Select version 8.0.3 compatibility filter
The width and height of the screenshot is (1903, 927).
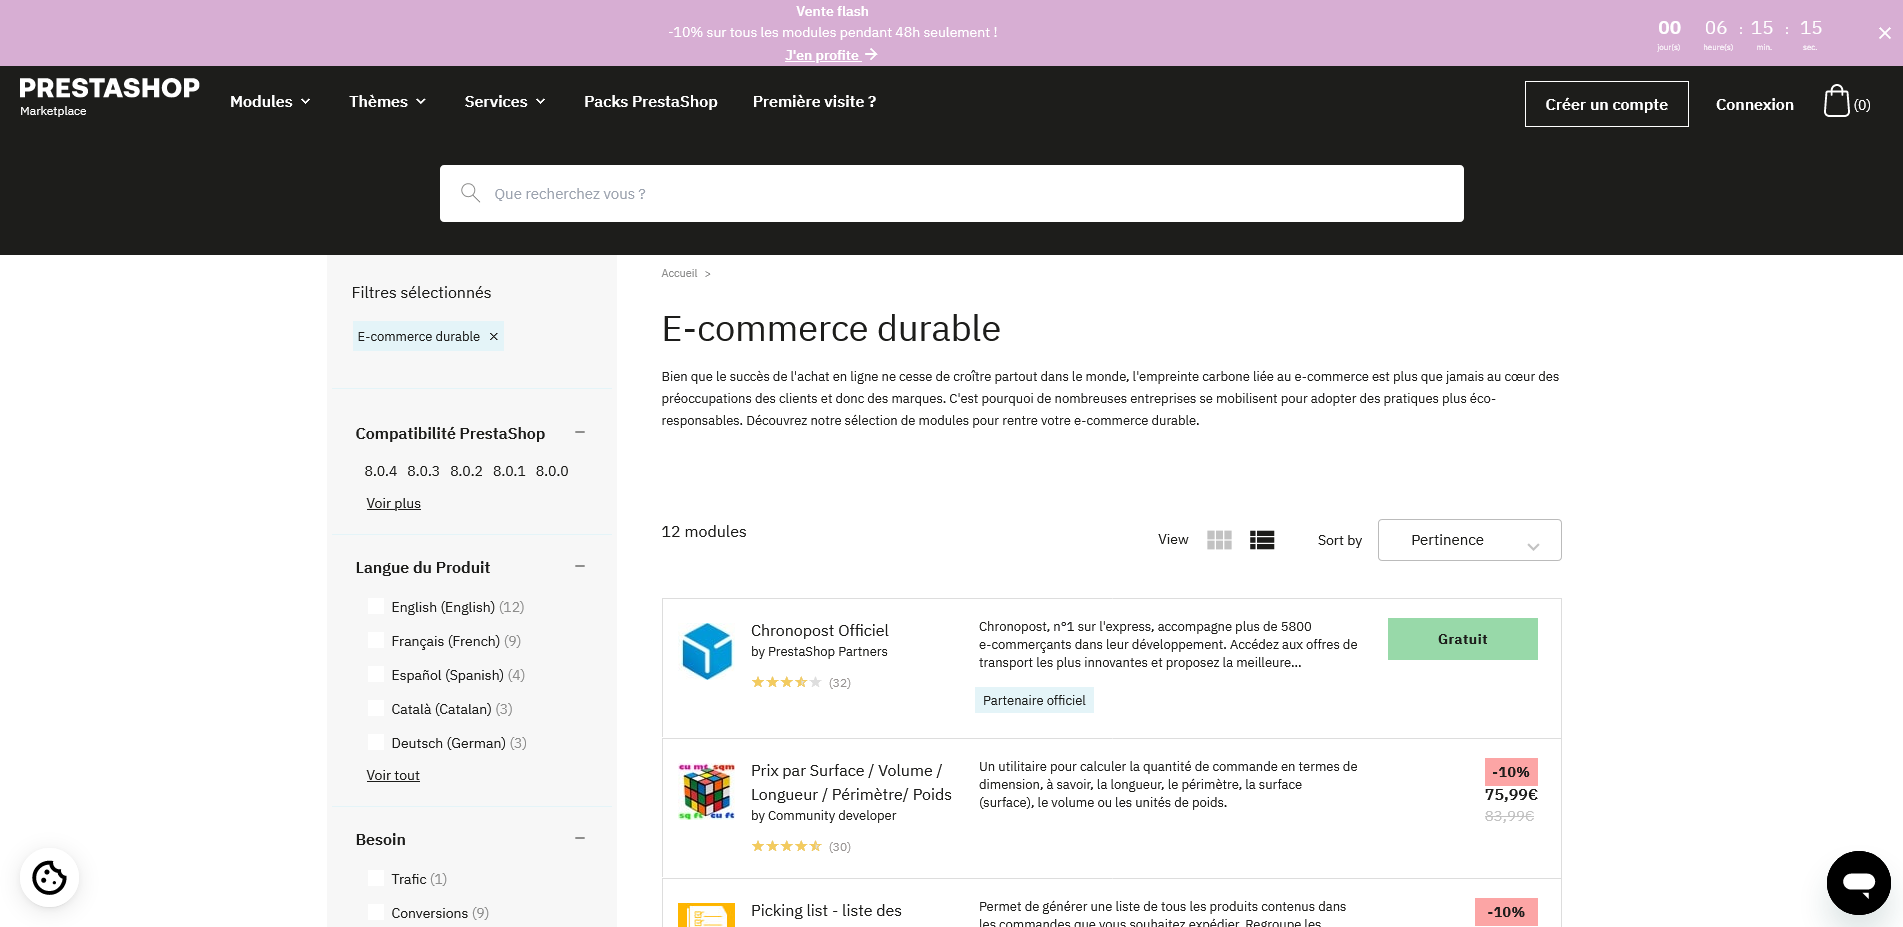tap(423, 471)
